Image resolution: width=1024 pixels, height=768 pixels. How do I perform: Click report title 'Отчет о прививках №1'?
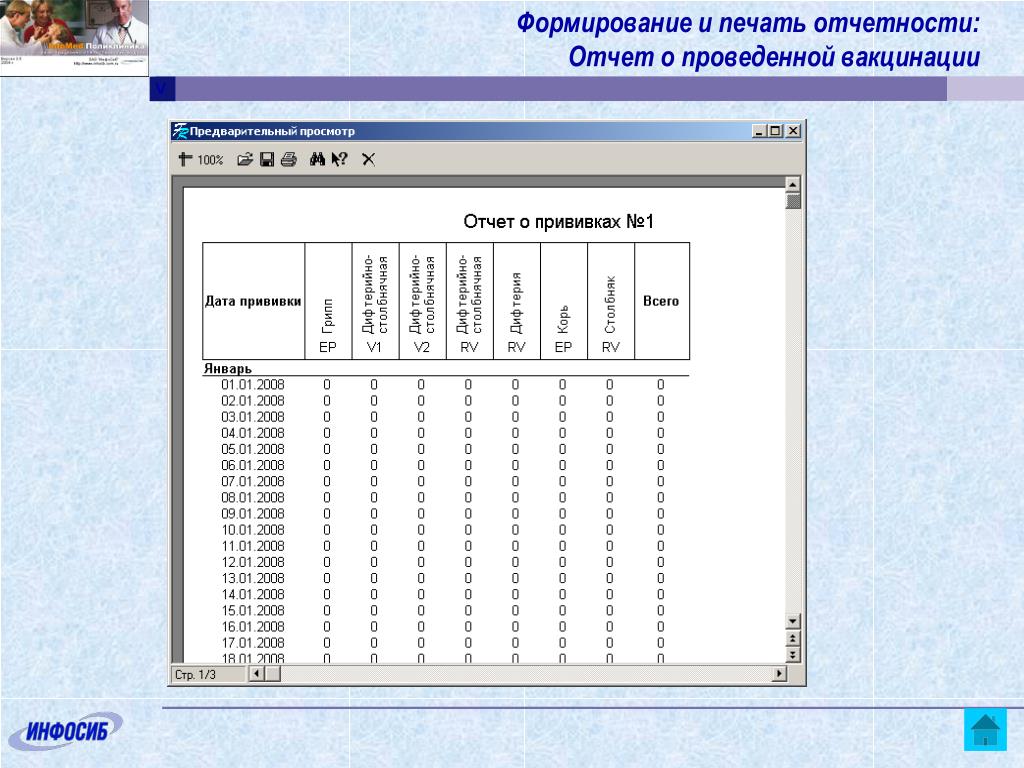558,221
